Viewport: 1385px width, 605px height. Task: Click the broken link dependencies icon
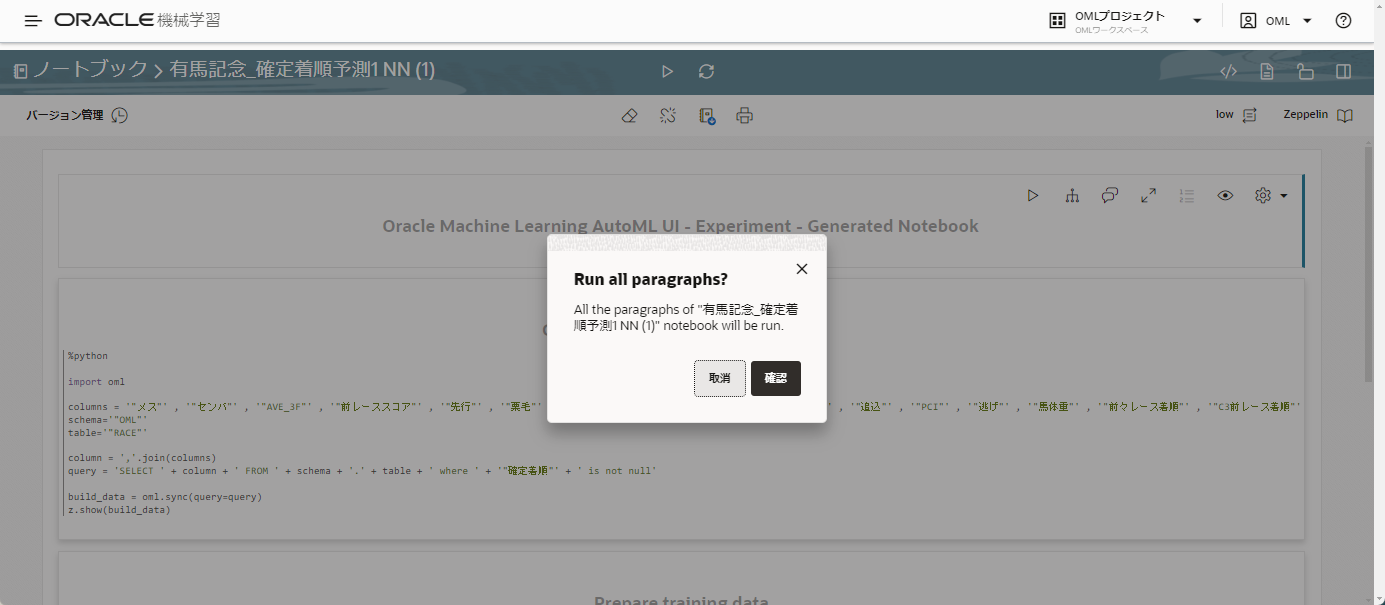pos(668,116)
